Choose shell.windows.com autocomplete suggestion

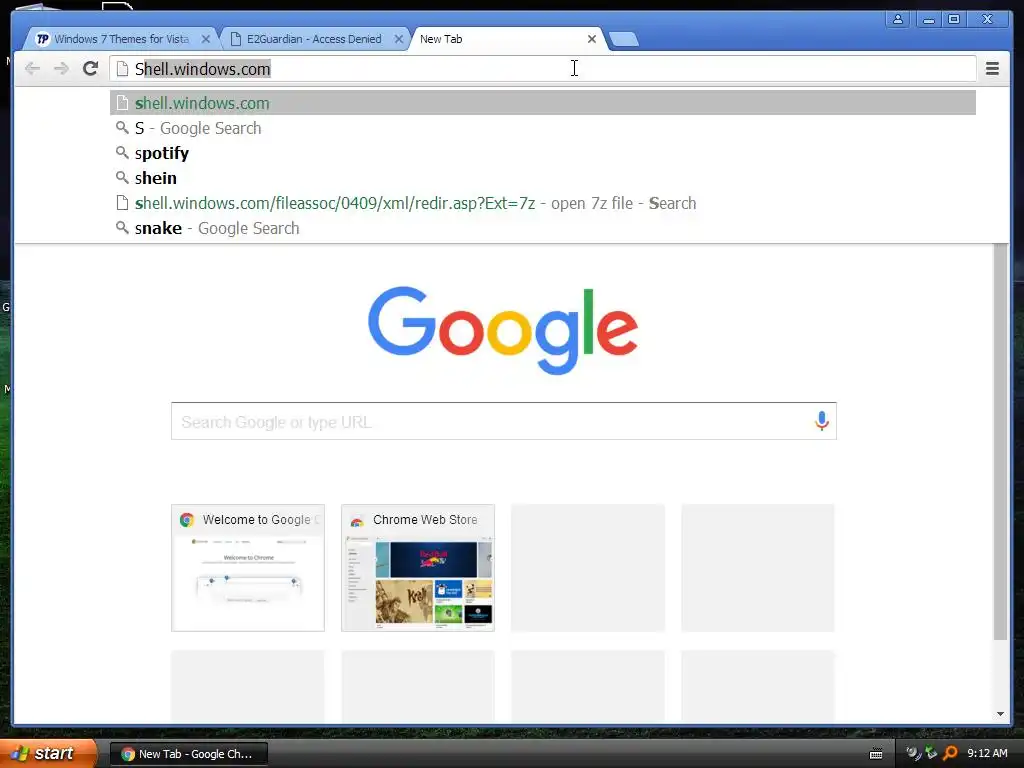(543, 103)
